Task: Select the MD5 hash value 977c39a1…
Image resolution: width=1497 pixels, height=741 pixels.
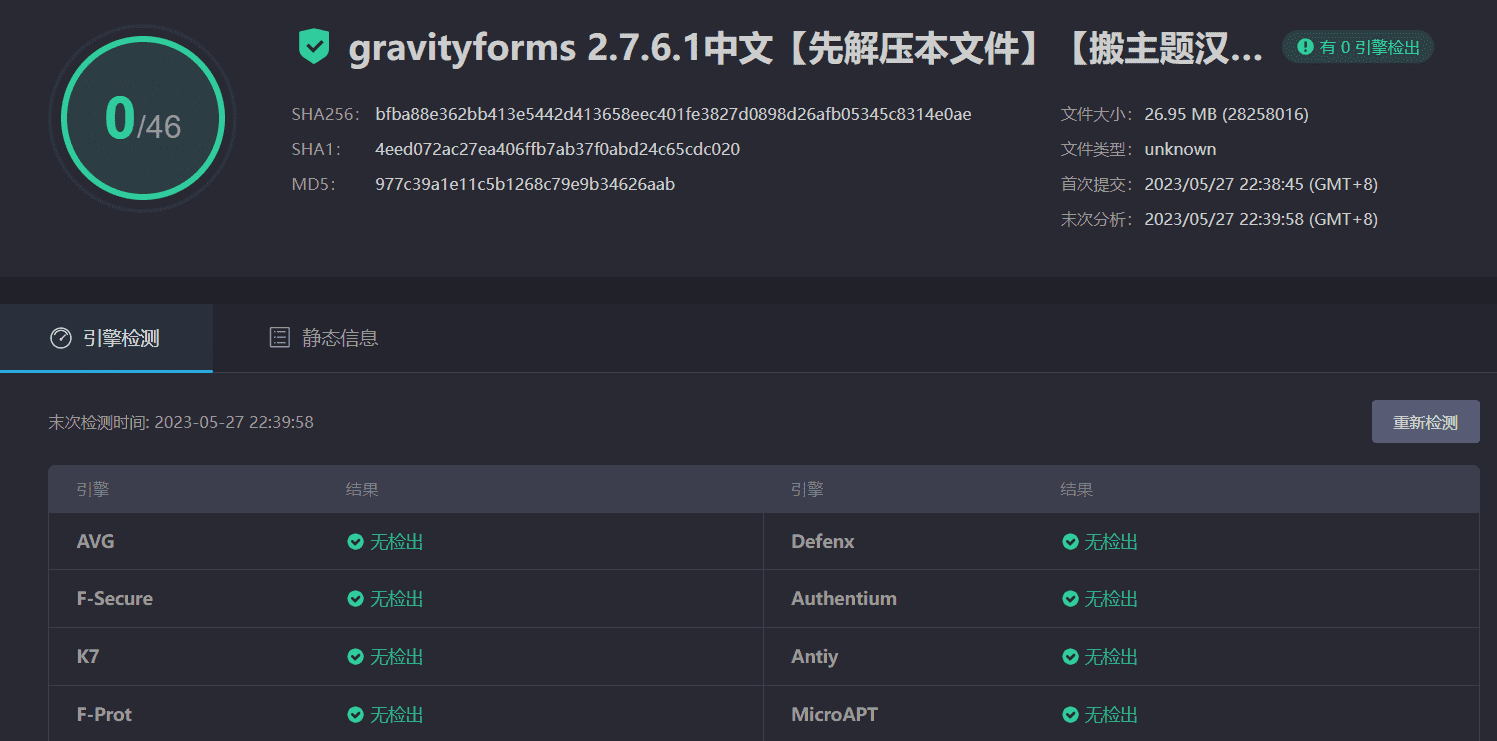Action: 525,184
